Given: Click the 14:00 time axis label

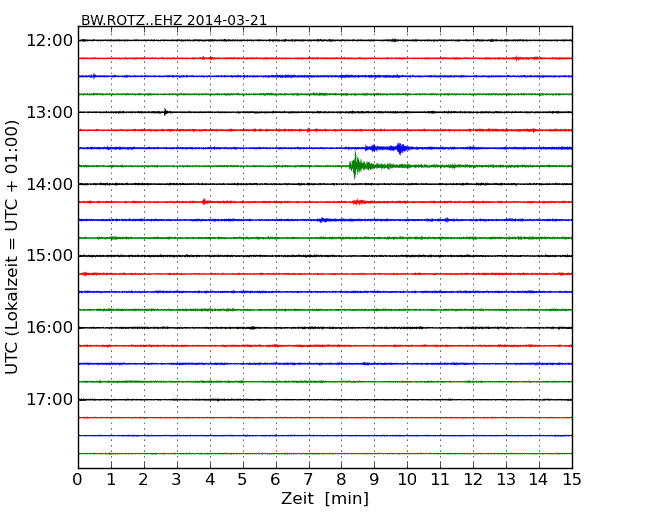Looking at the screenshot, I should (x=49, y=184).
